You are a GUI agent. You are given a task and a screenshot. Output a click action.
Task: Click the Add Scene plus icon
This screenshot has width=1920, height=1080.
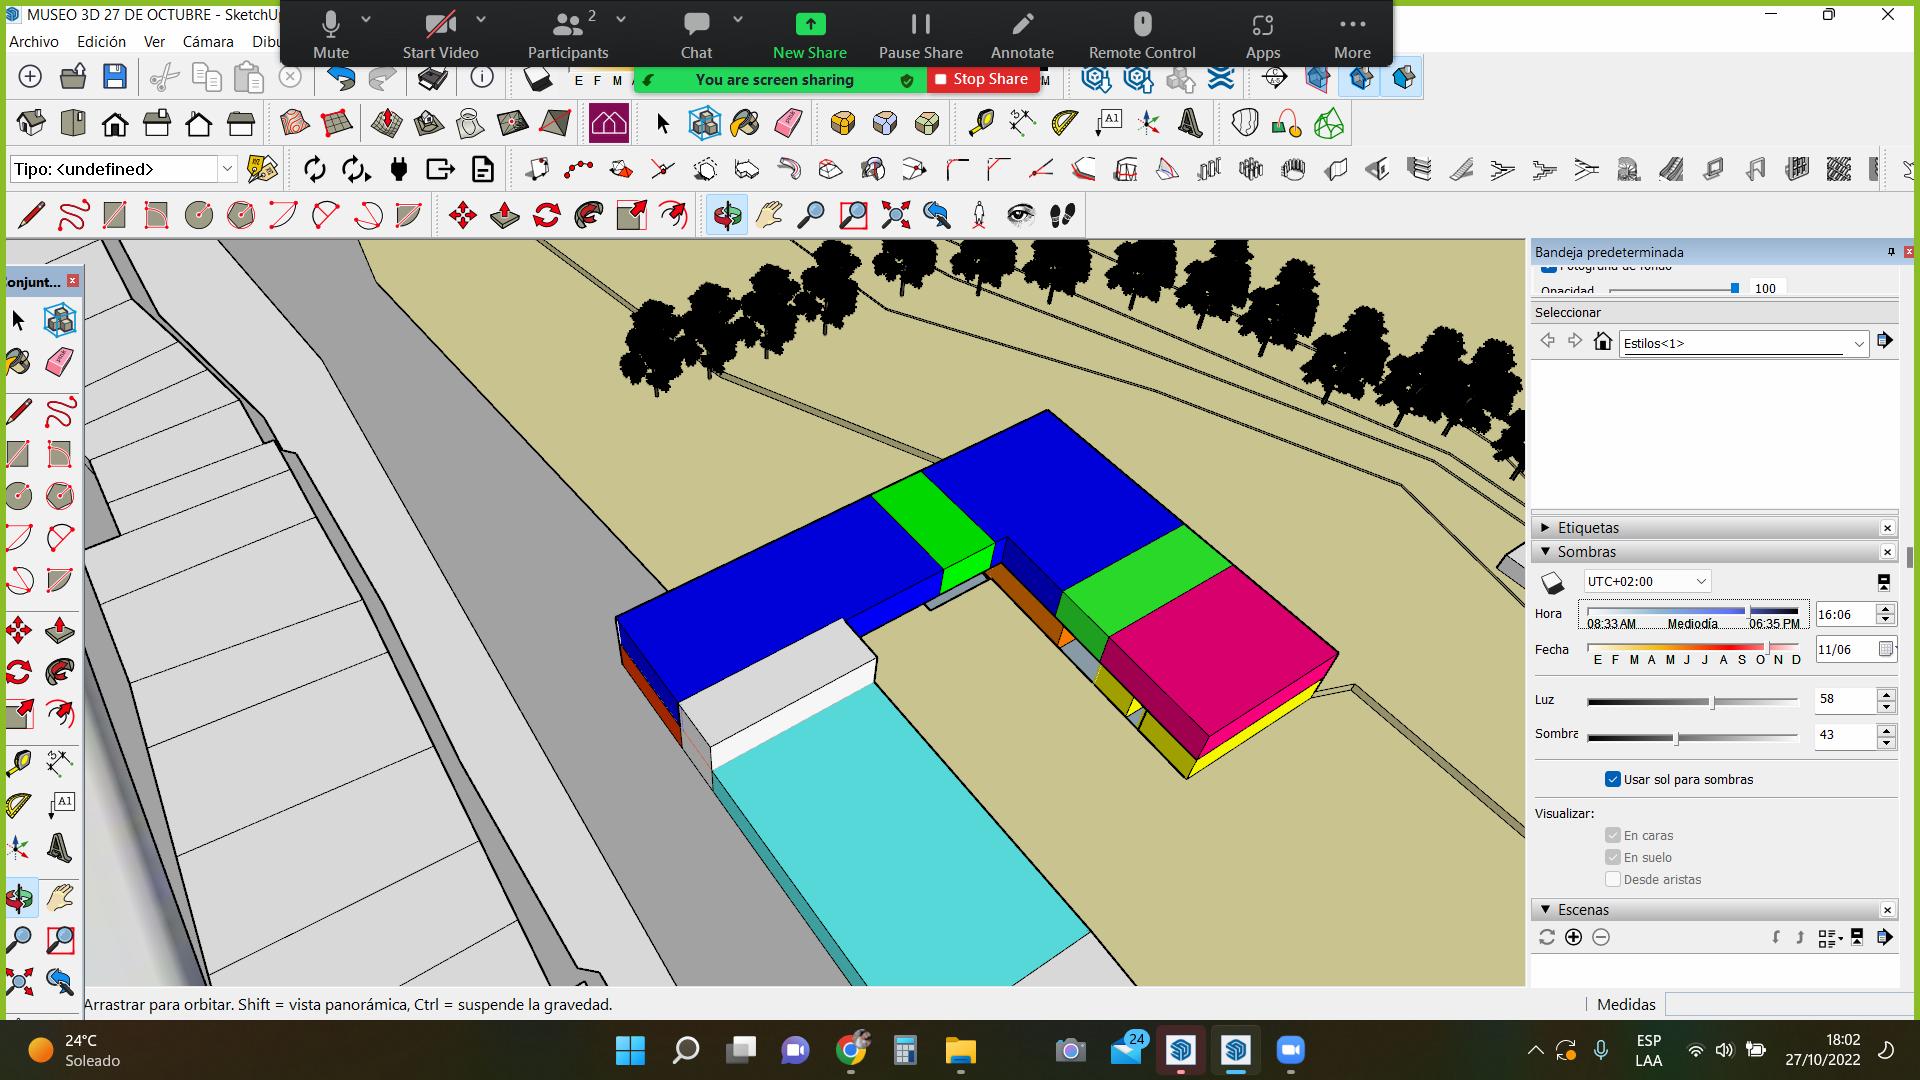(1573, 937)
